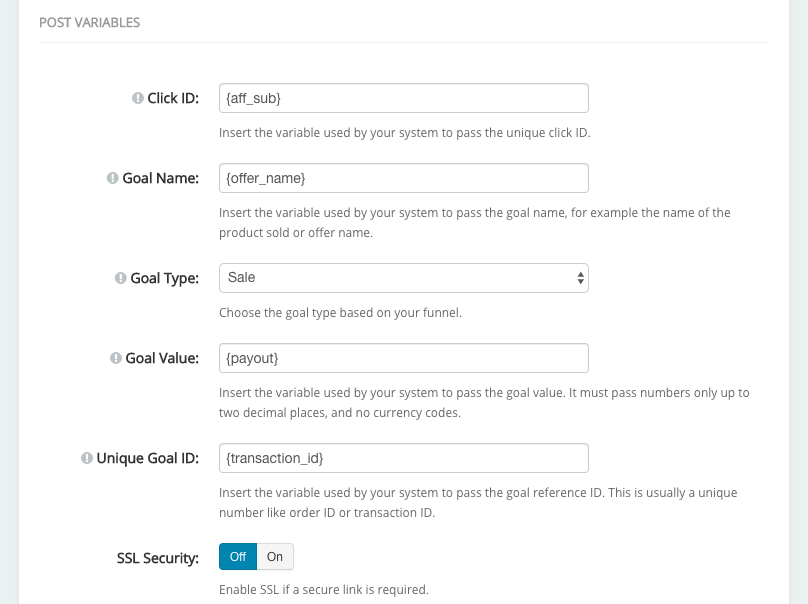Click the info icon beside Goal Name
This screenshot has height=604, width=808.
pyautogui.click(x=112, y=178)
